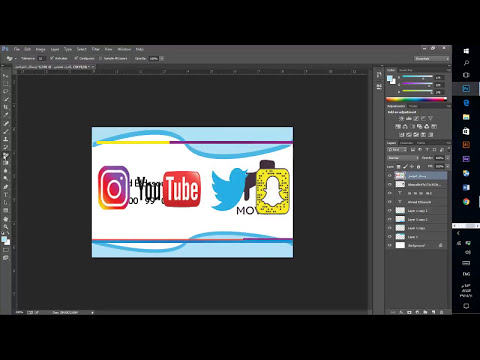Hide the Background layer

[x=390, y=245]
